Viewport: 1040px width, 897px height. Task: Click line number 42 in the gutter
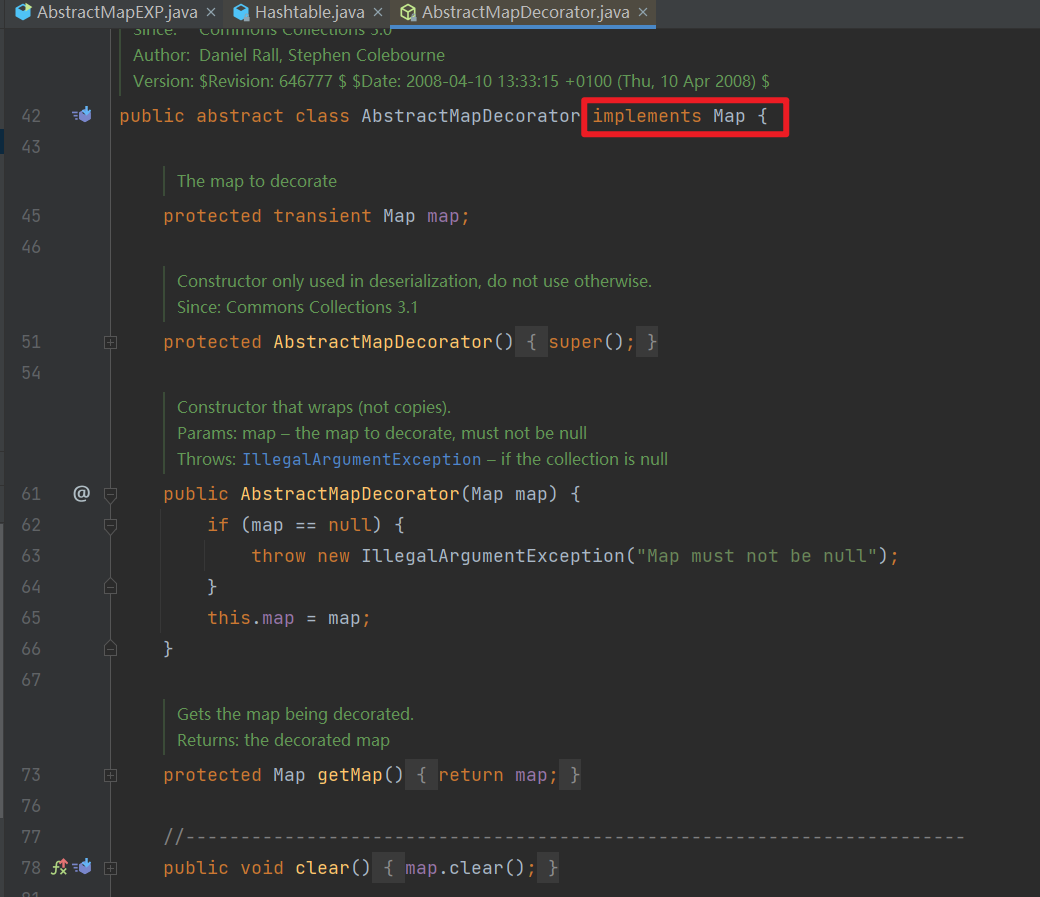31,115
